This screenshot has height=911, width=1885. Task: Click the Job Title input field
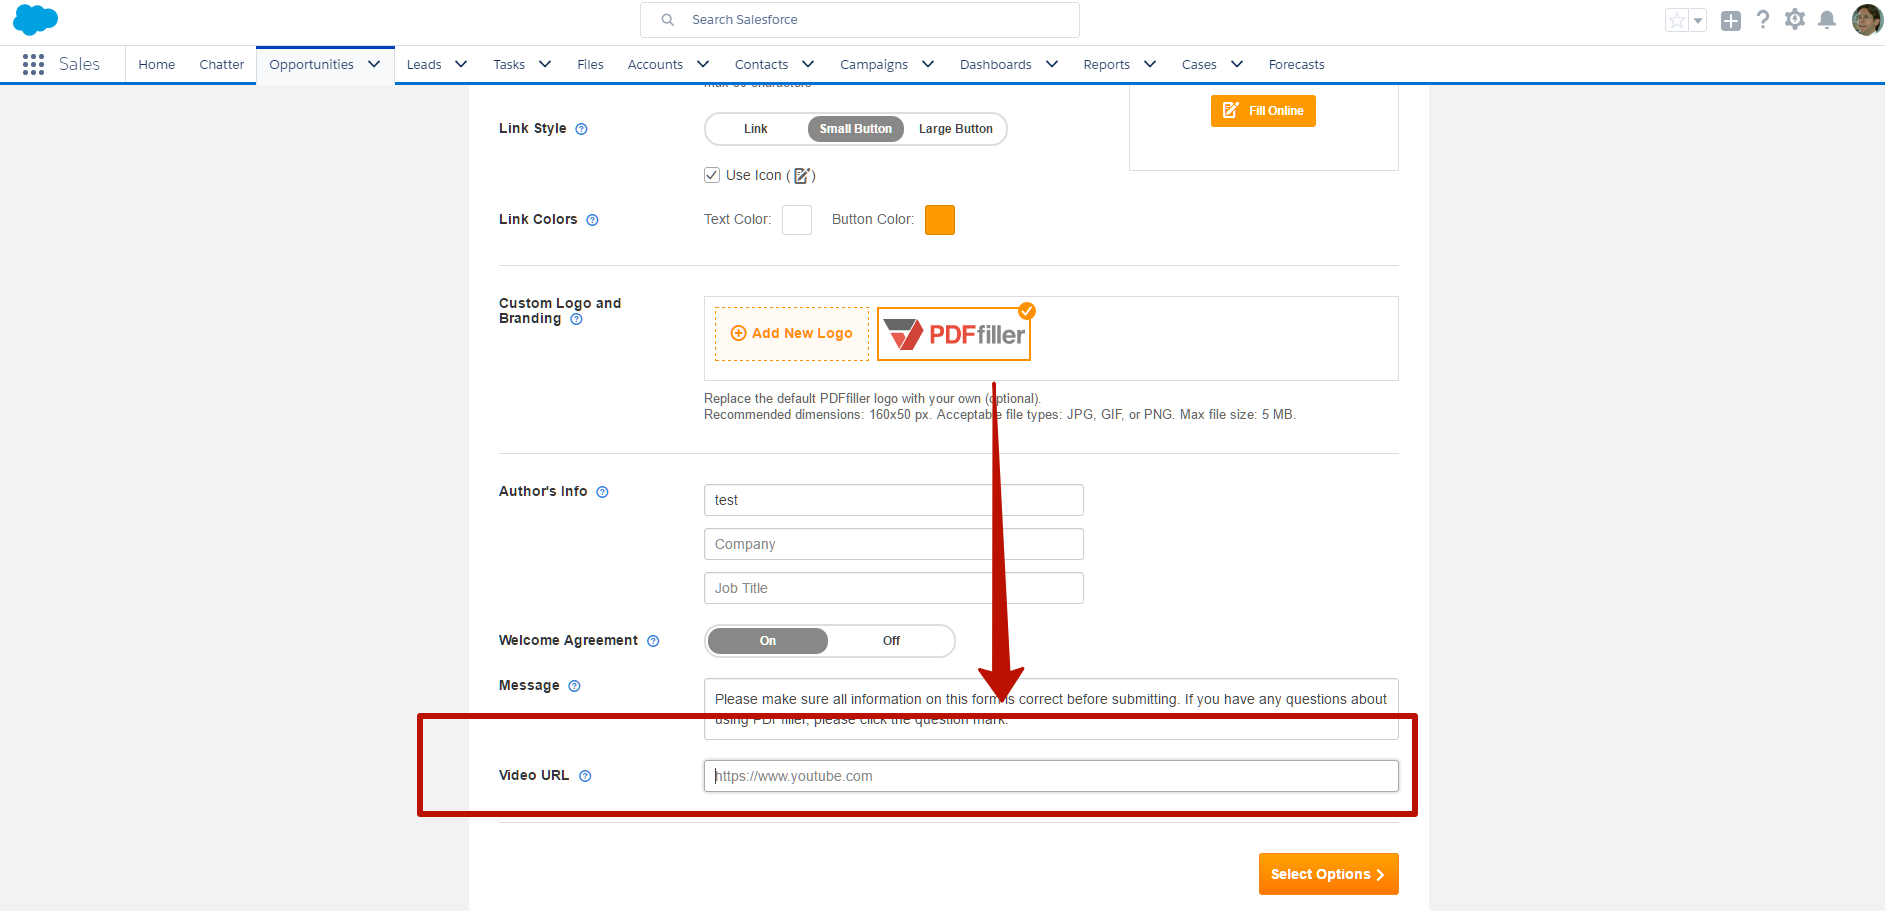[x=894, y=588]
